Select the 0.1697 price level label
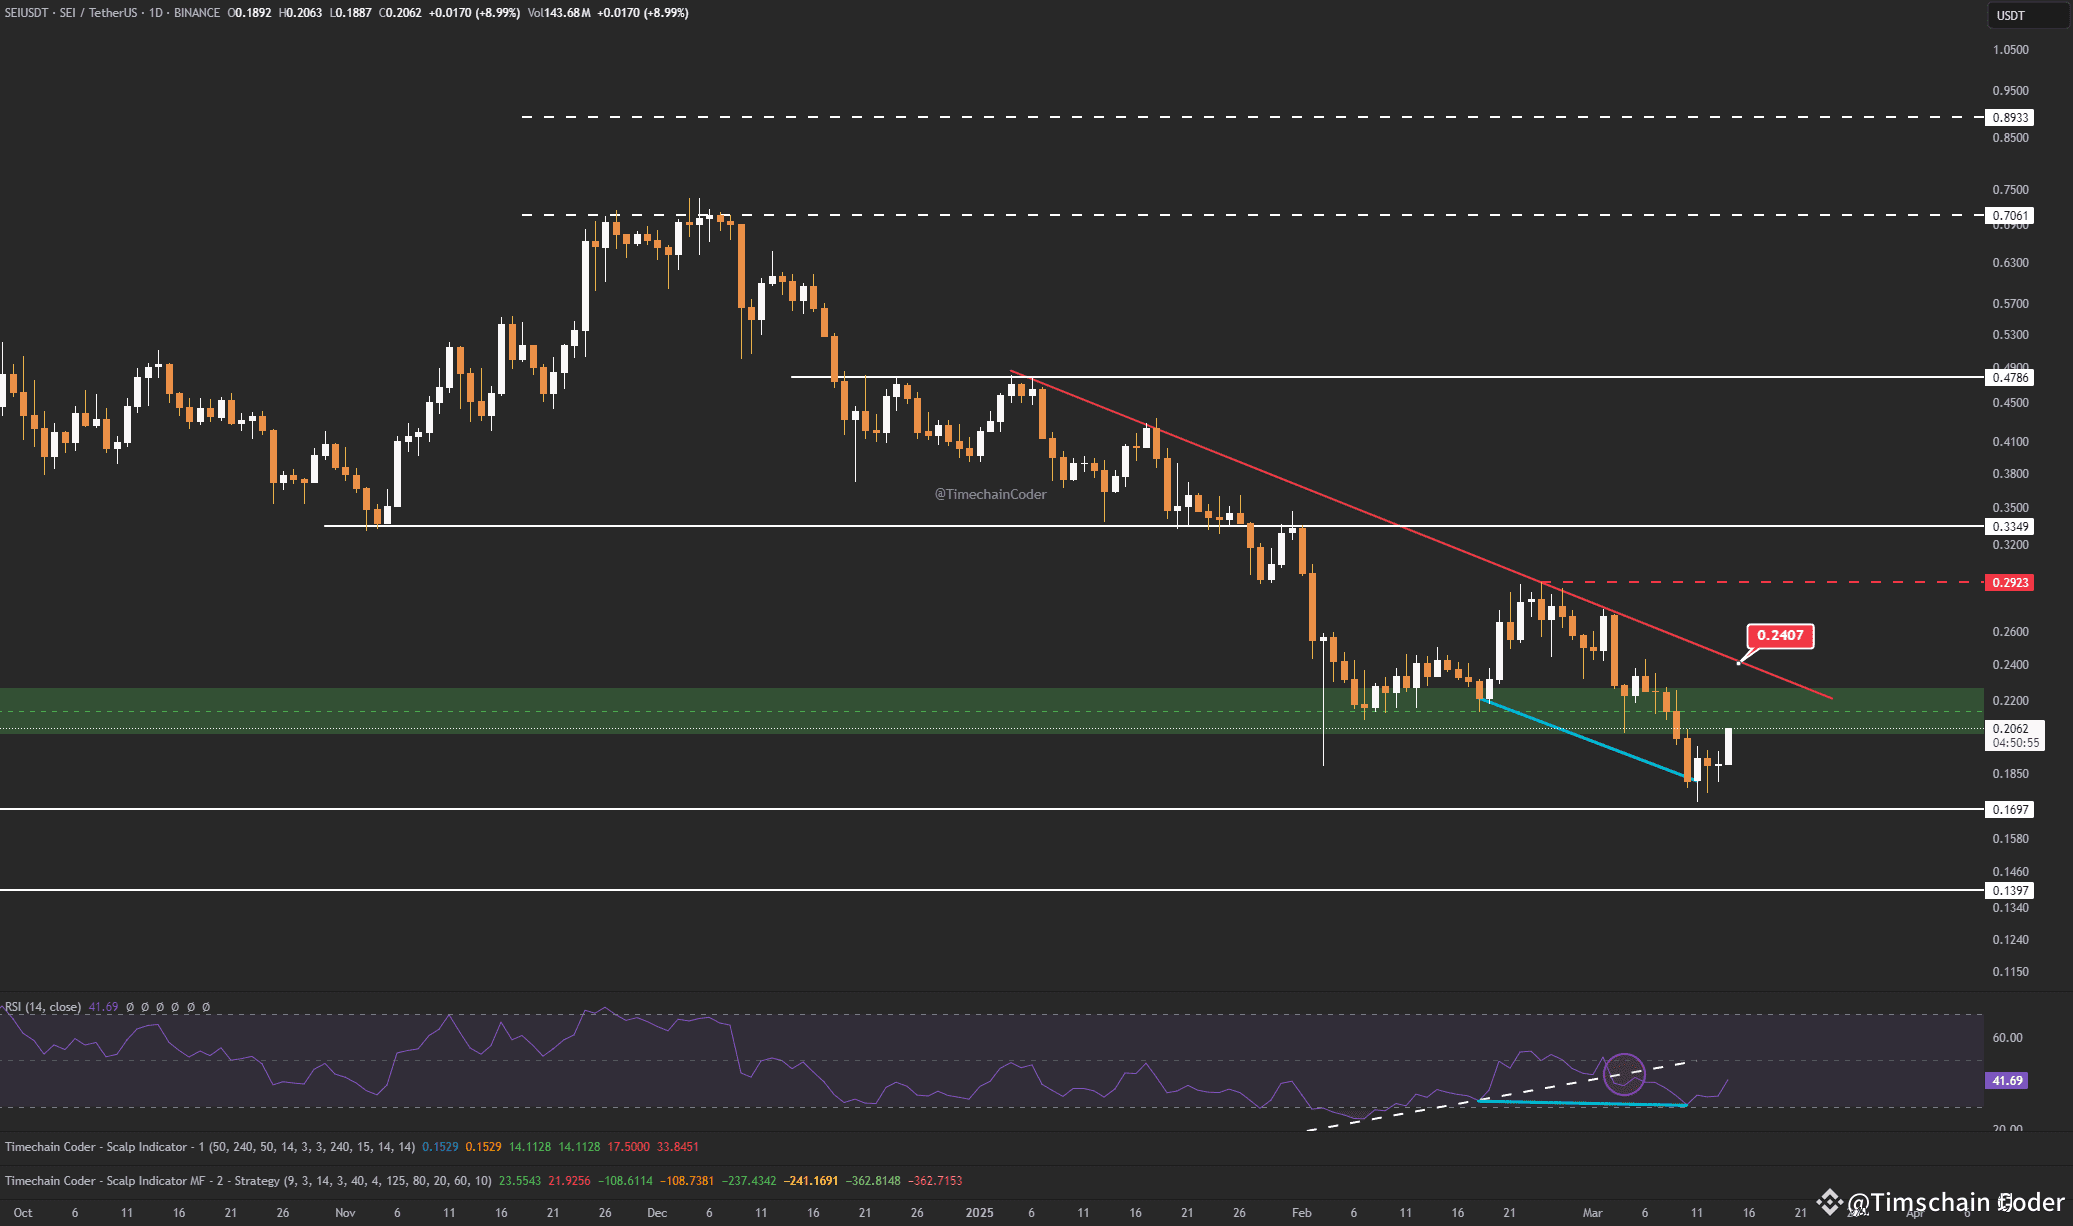Image resolution: width=2073 pixels, height=1226 pixels. (x=2009, y=809)
